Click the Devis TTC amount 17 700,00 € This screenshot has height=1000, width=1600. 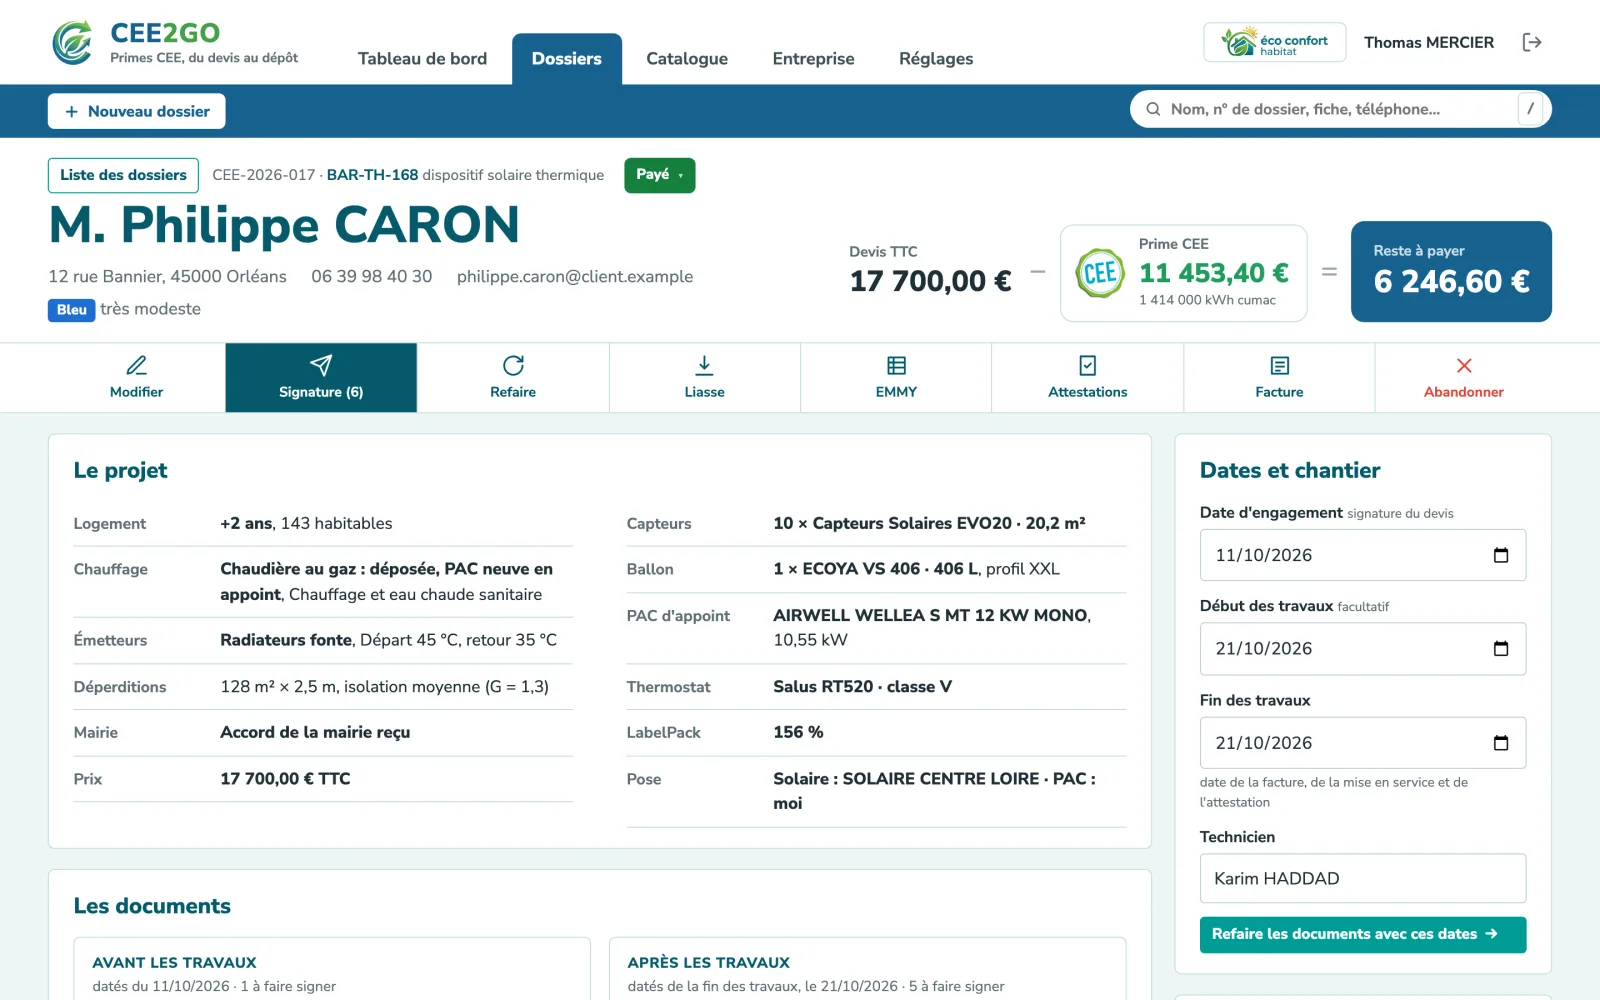point(931,281)
